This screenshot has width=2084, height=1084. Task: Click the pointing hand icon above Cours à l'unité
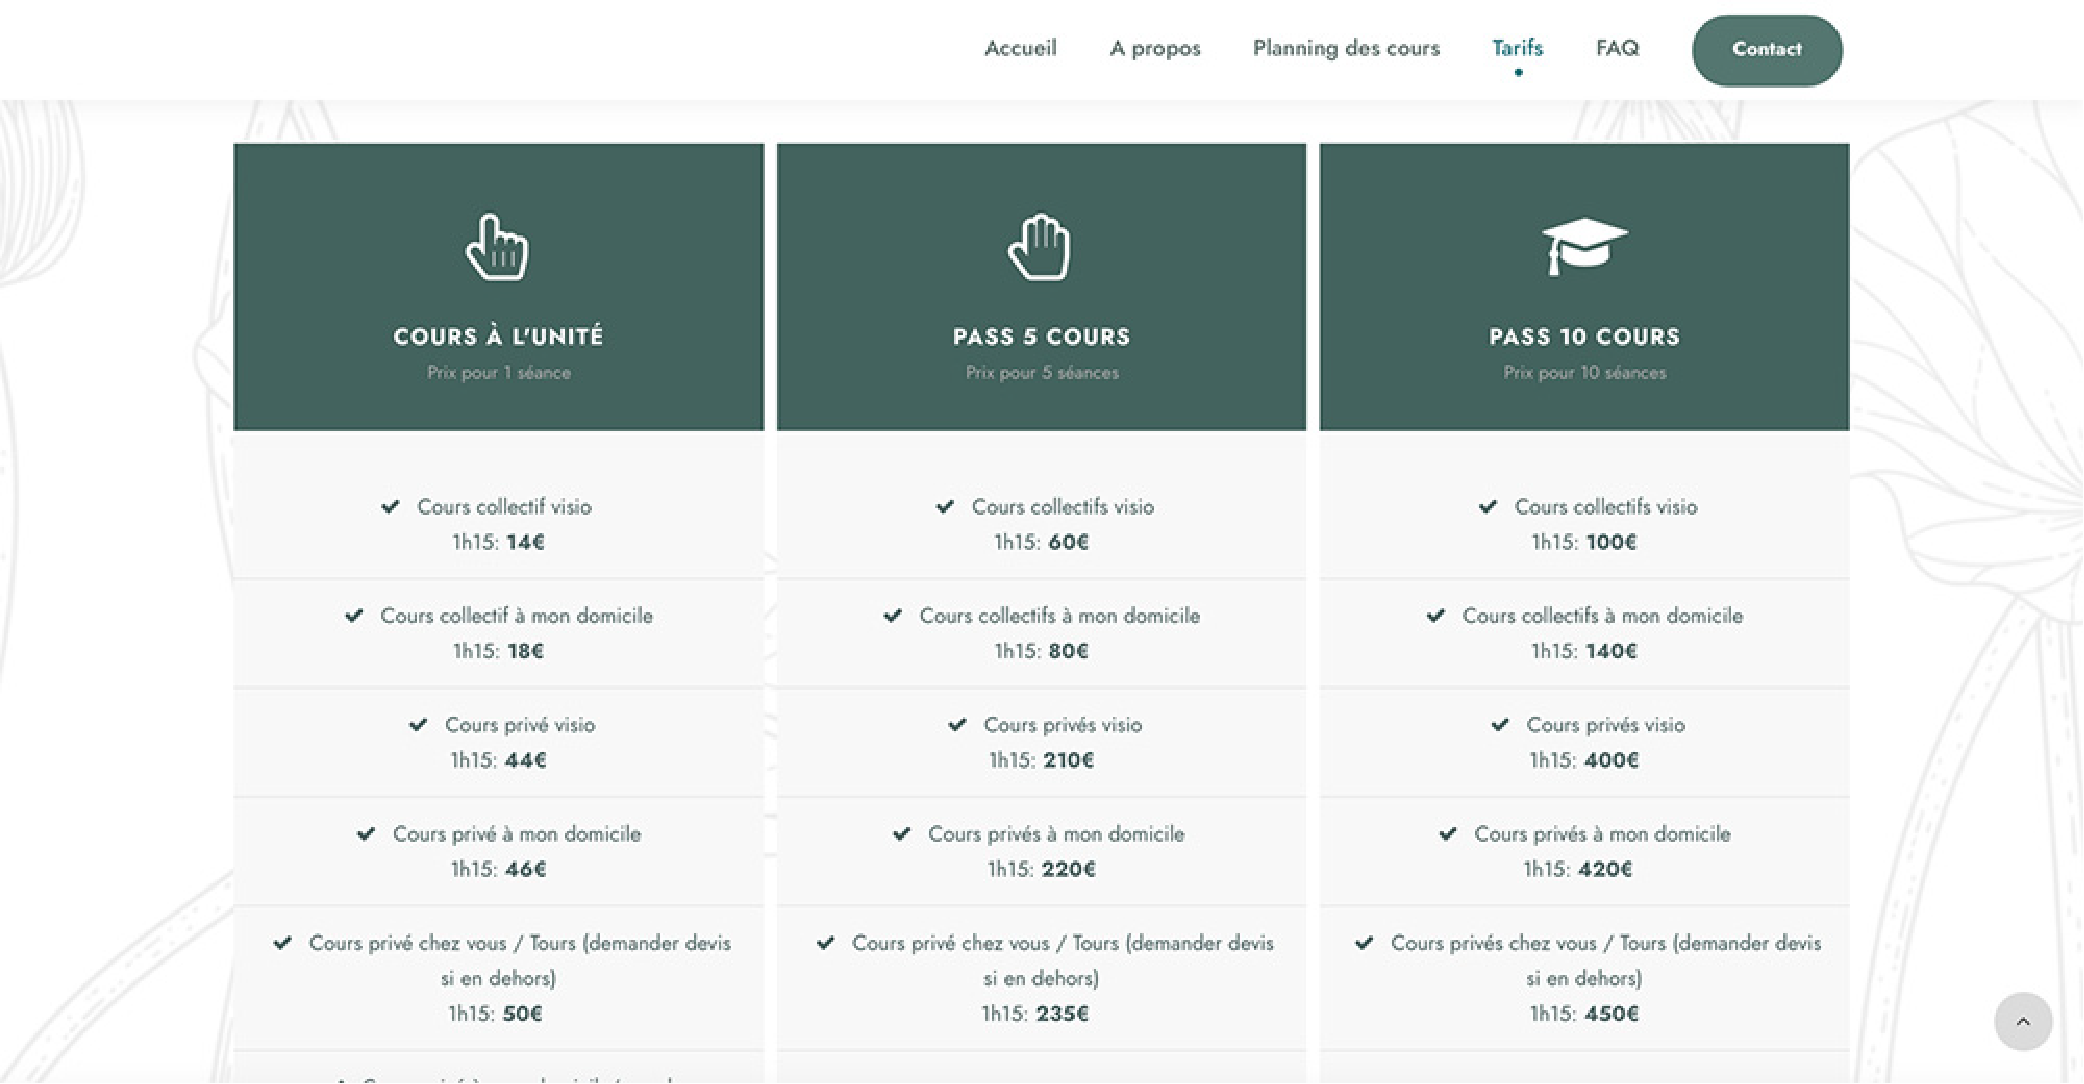click(x=497, y=247)
